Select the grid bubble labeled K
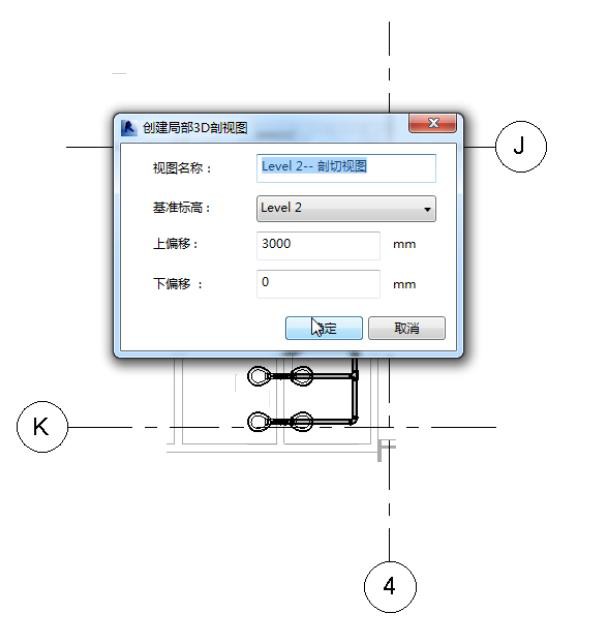This screenshot has width=589, height=633. (x=42, y=427)
